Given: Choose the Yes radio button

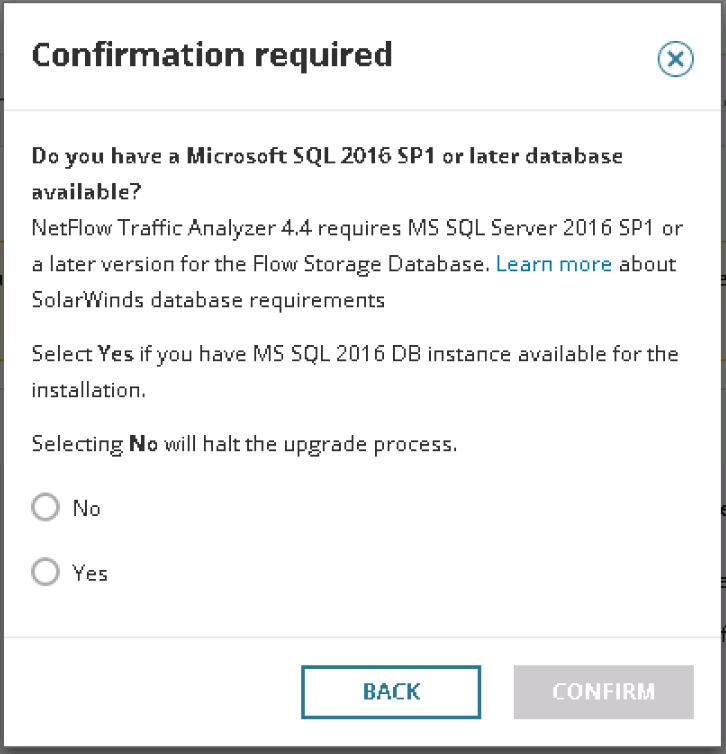Looking at the screenshot, I should click(46, 573).
